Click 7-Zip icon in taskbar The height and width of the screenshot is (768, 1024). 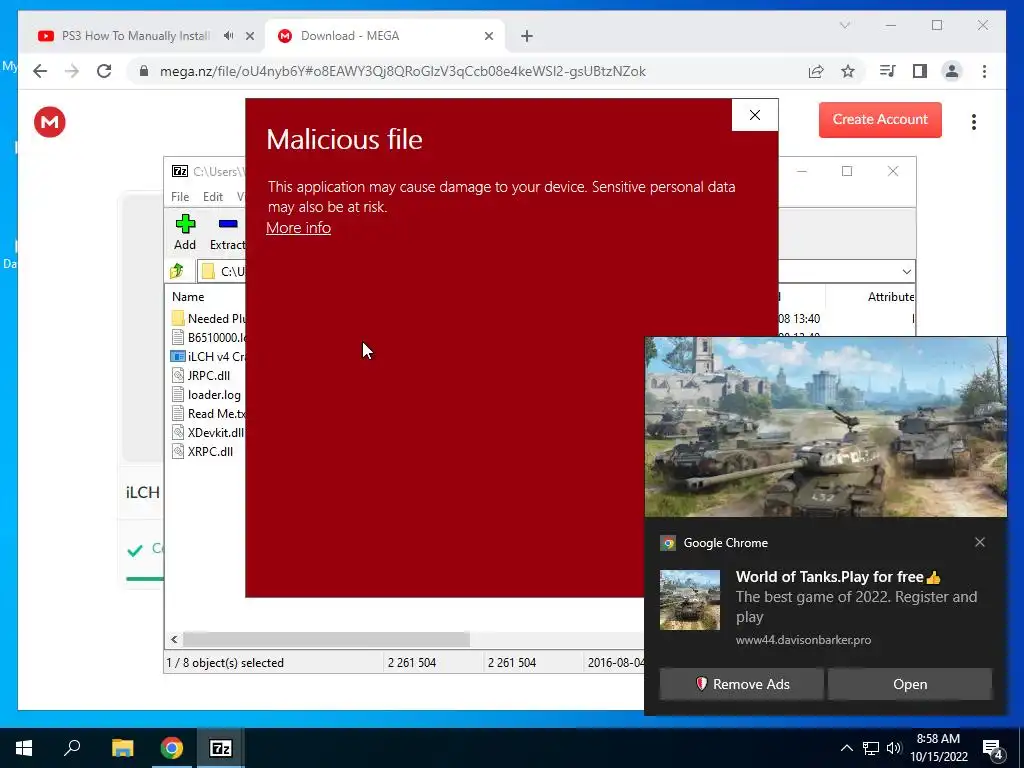coord(221,748)
